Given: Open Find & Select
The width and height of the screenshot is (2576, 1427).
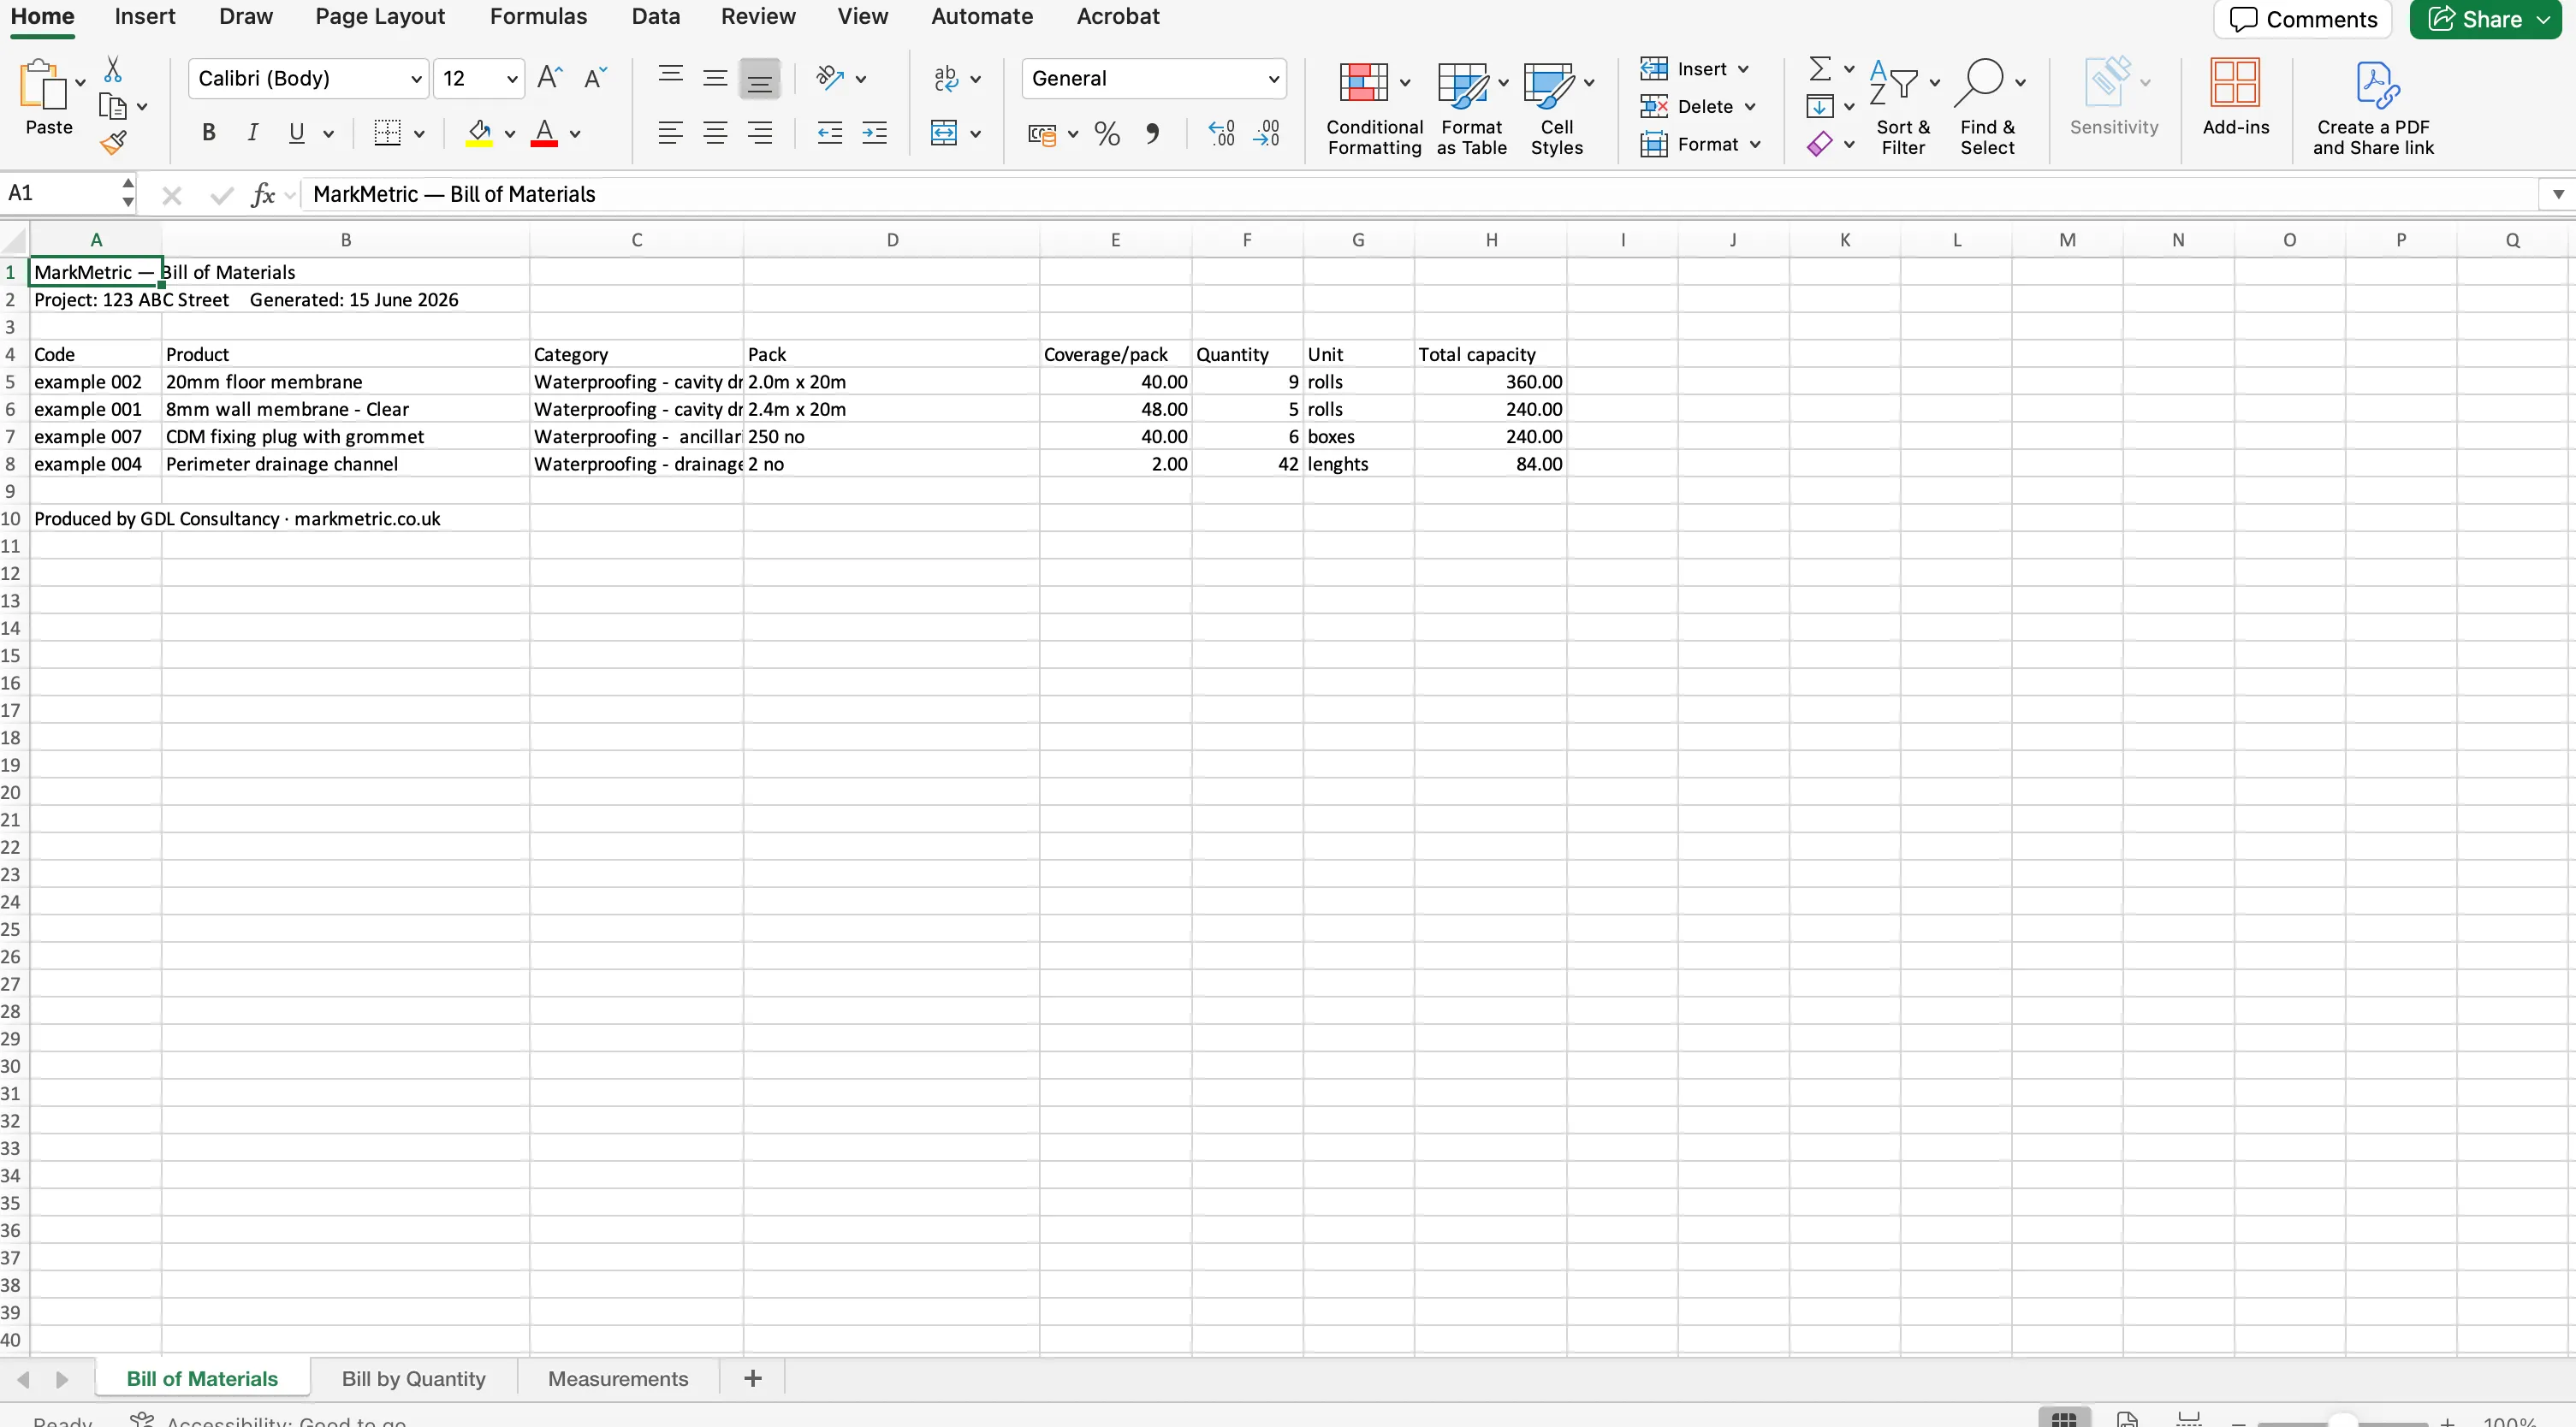Looking at the screenshot, I should pyautogui.click(x=1987, y=107).
